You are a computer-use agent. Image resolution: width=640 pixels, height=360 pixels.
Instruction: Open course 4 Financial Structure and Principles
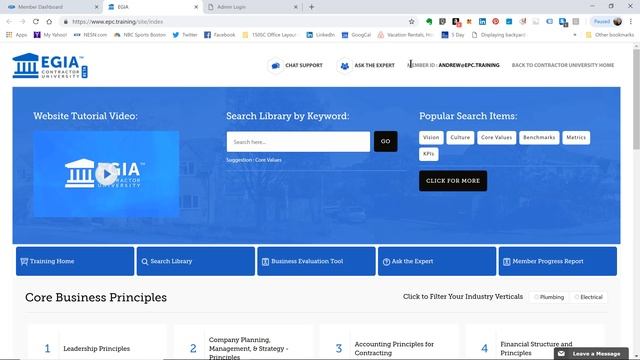[536, 349]
